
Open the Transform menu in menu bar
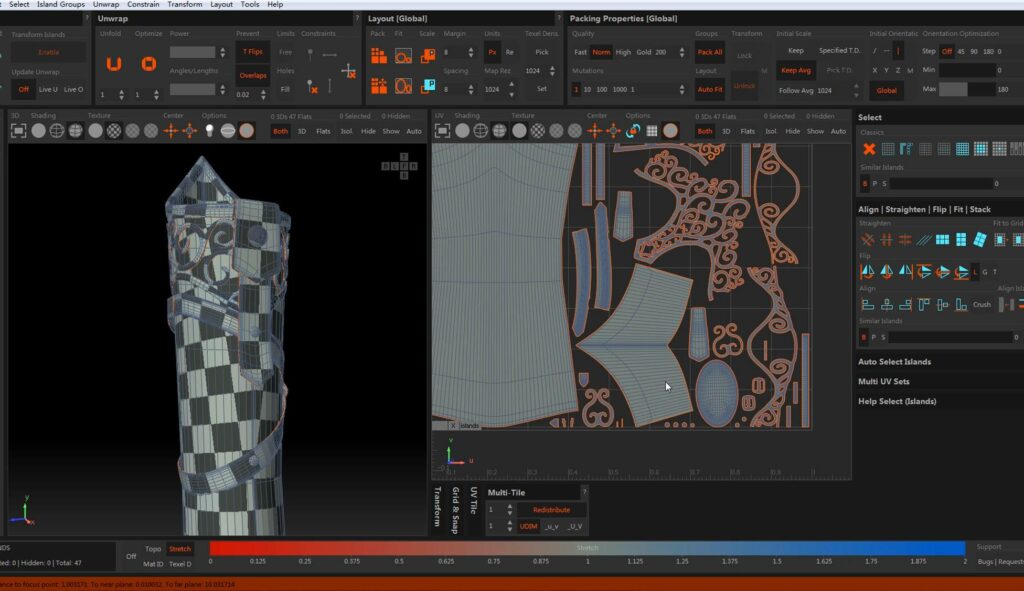[x=185, y=5]
